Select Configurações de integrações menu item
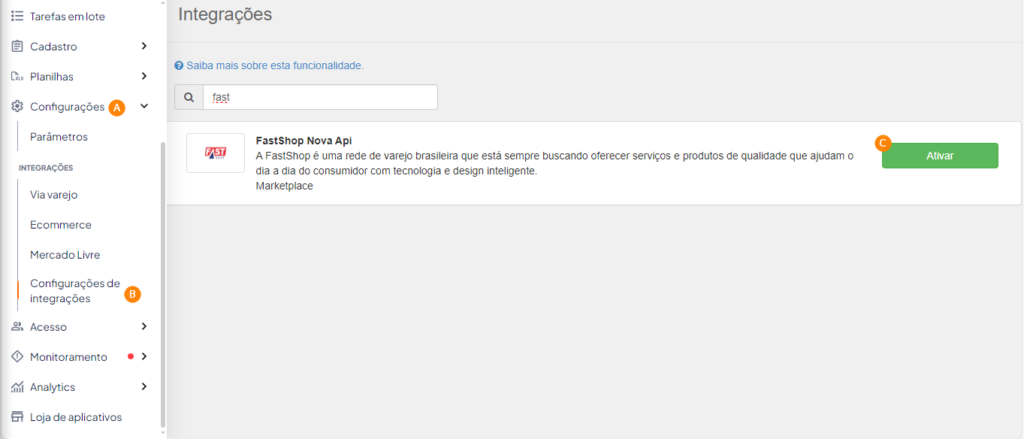The height and width of the screenshot is (439, 1024). point(74,291)
